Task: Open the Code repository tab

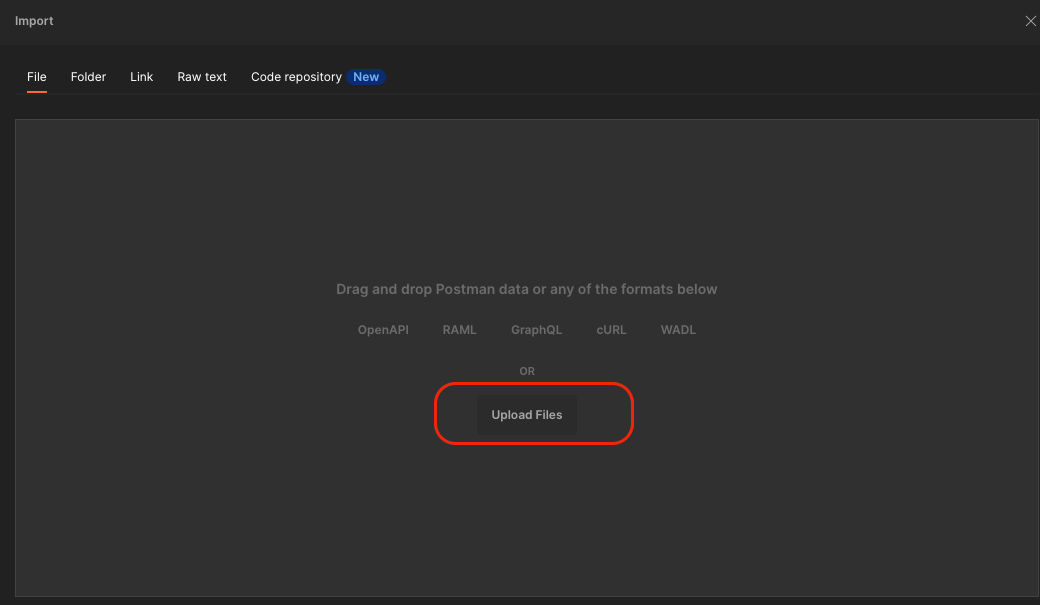Action: click(x=296, y=77)
